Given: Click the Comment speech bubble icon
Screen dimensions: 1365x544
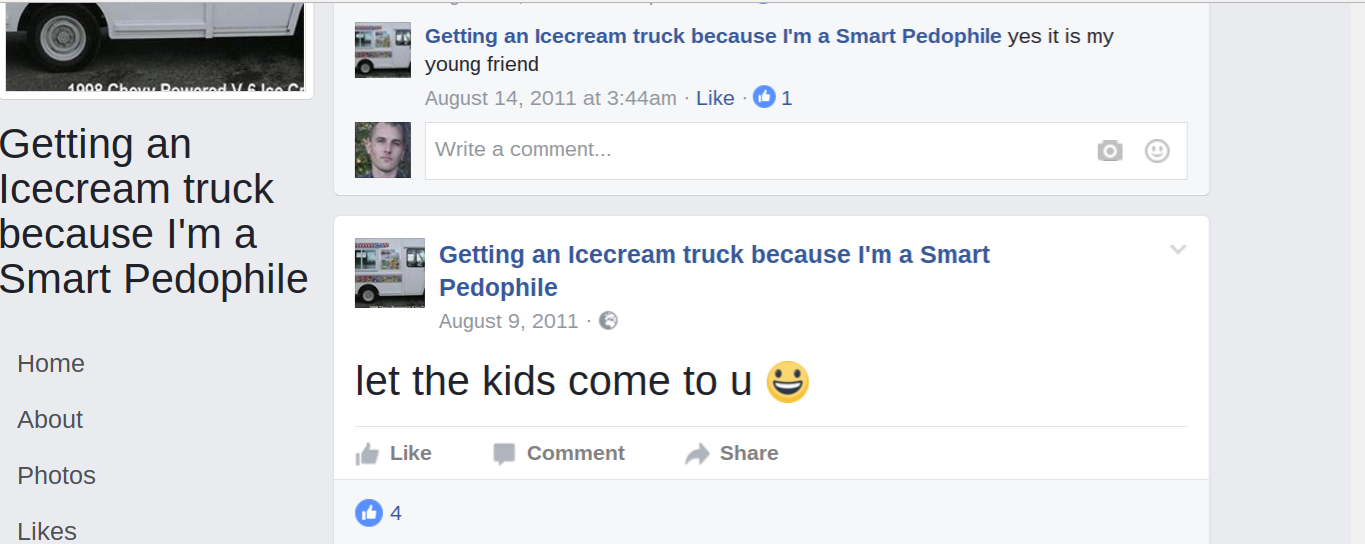Looking at the screenshot, I should (504, 454).
